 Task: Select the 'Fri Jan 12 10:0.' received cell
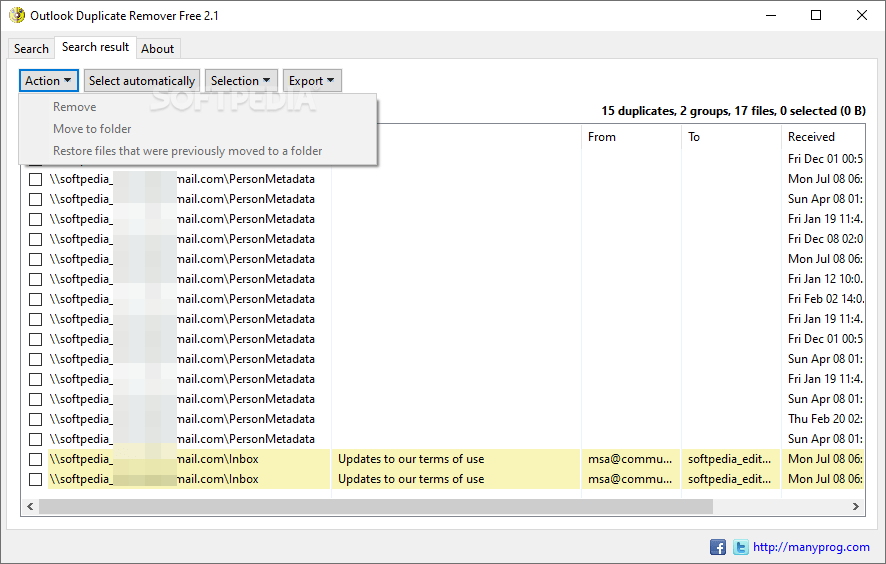825,279
